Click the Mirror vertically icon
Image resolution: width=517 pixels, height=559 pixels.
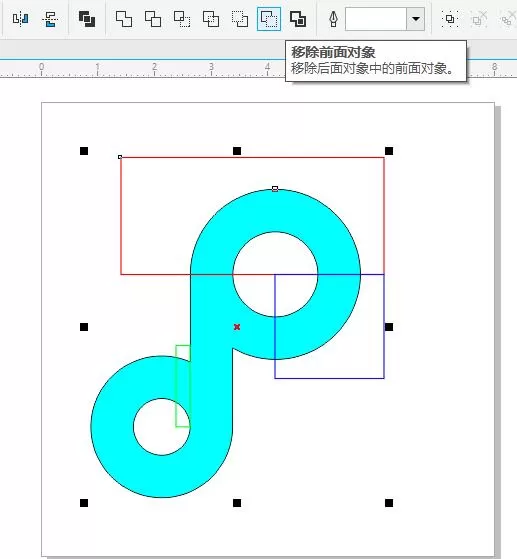point(50,19)
